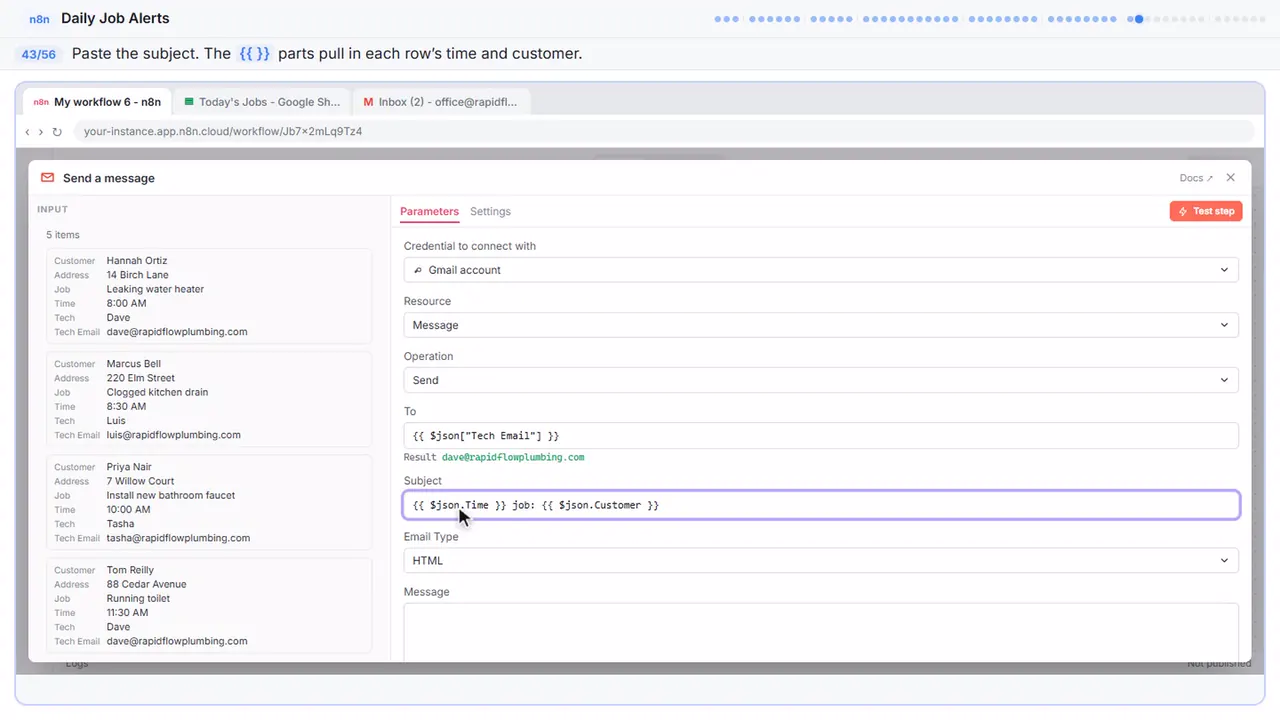The image size is (1280, 720).
Task: Click the 8:00 AM time value
Action: pyautogui.click(x=127, y=303)
